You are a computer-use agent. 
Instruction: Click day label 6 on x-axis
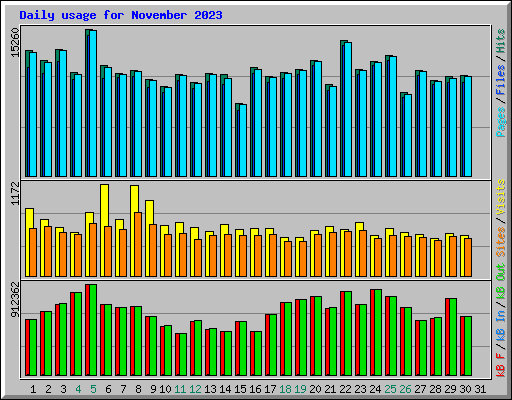108,389
